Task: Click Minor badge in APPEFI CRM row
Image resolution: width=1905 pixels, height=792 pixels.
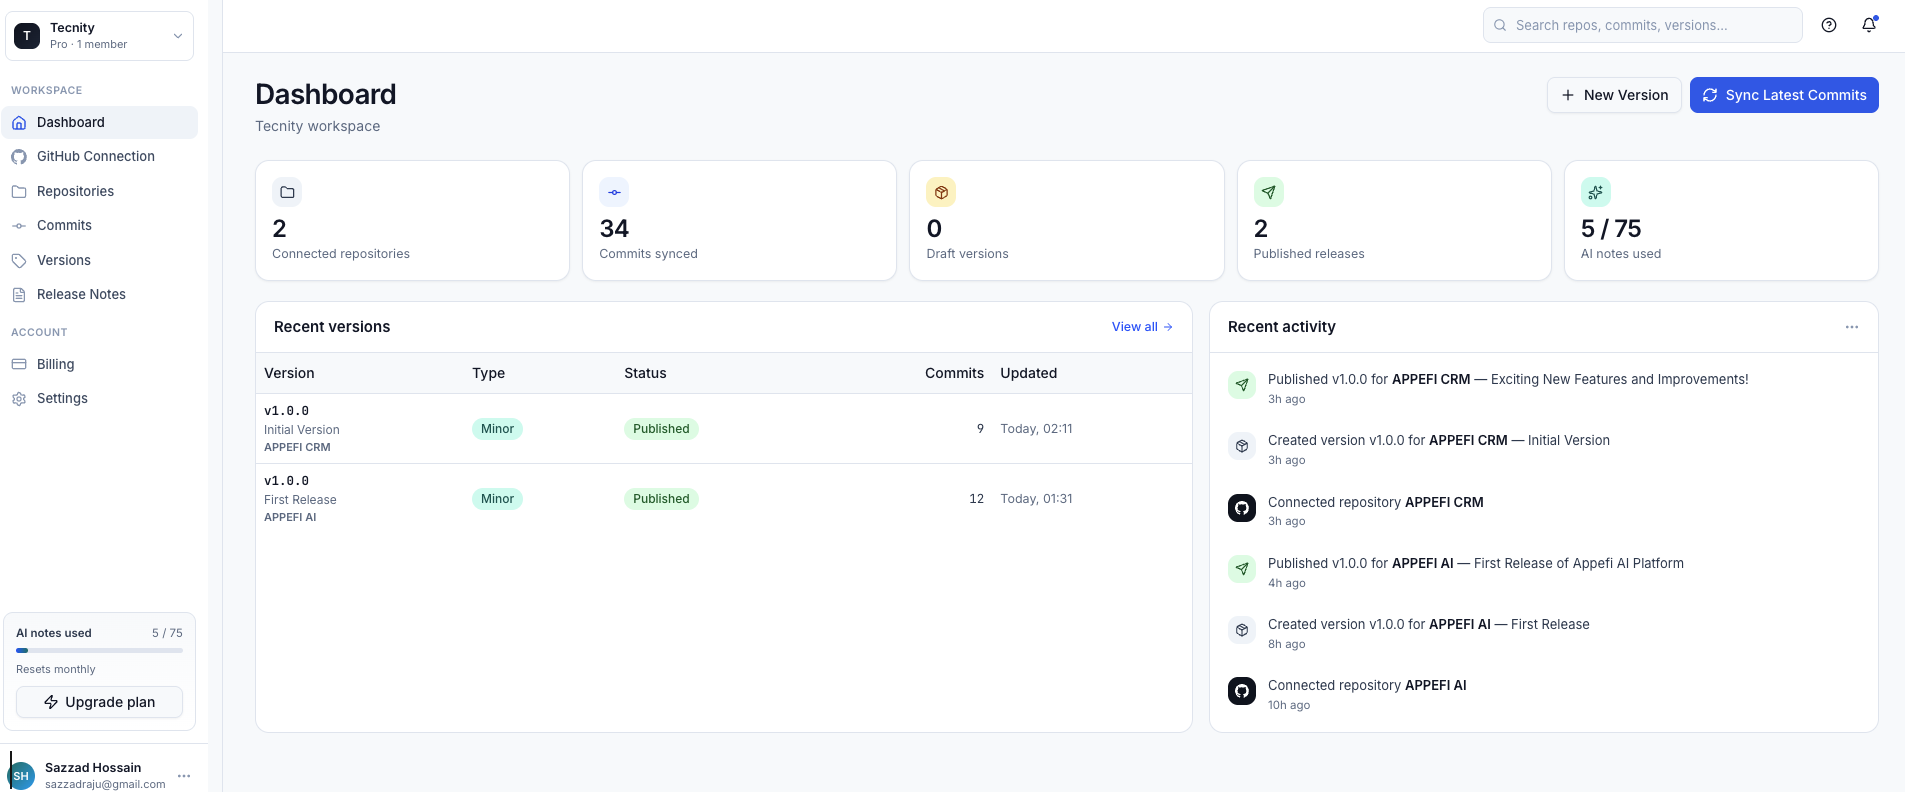Action: coord(497,429)
